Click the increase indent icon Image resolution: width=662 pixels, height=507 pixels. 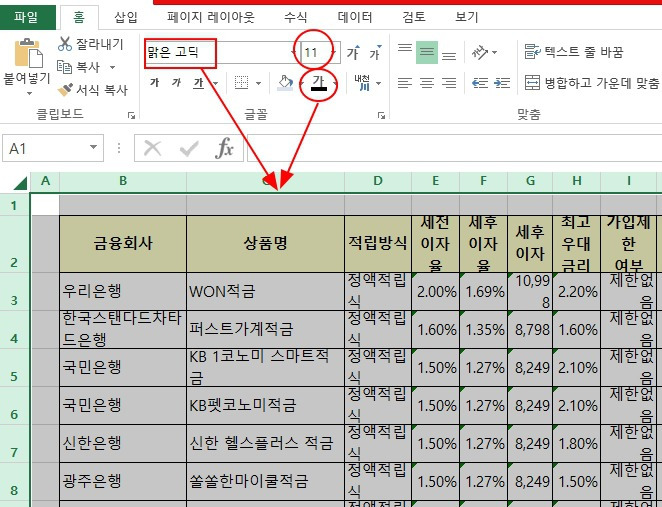pos(502,83)
